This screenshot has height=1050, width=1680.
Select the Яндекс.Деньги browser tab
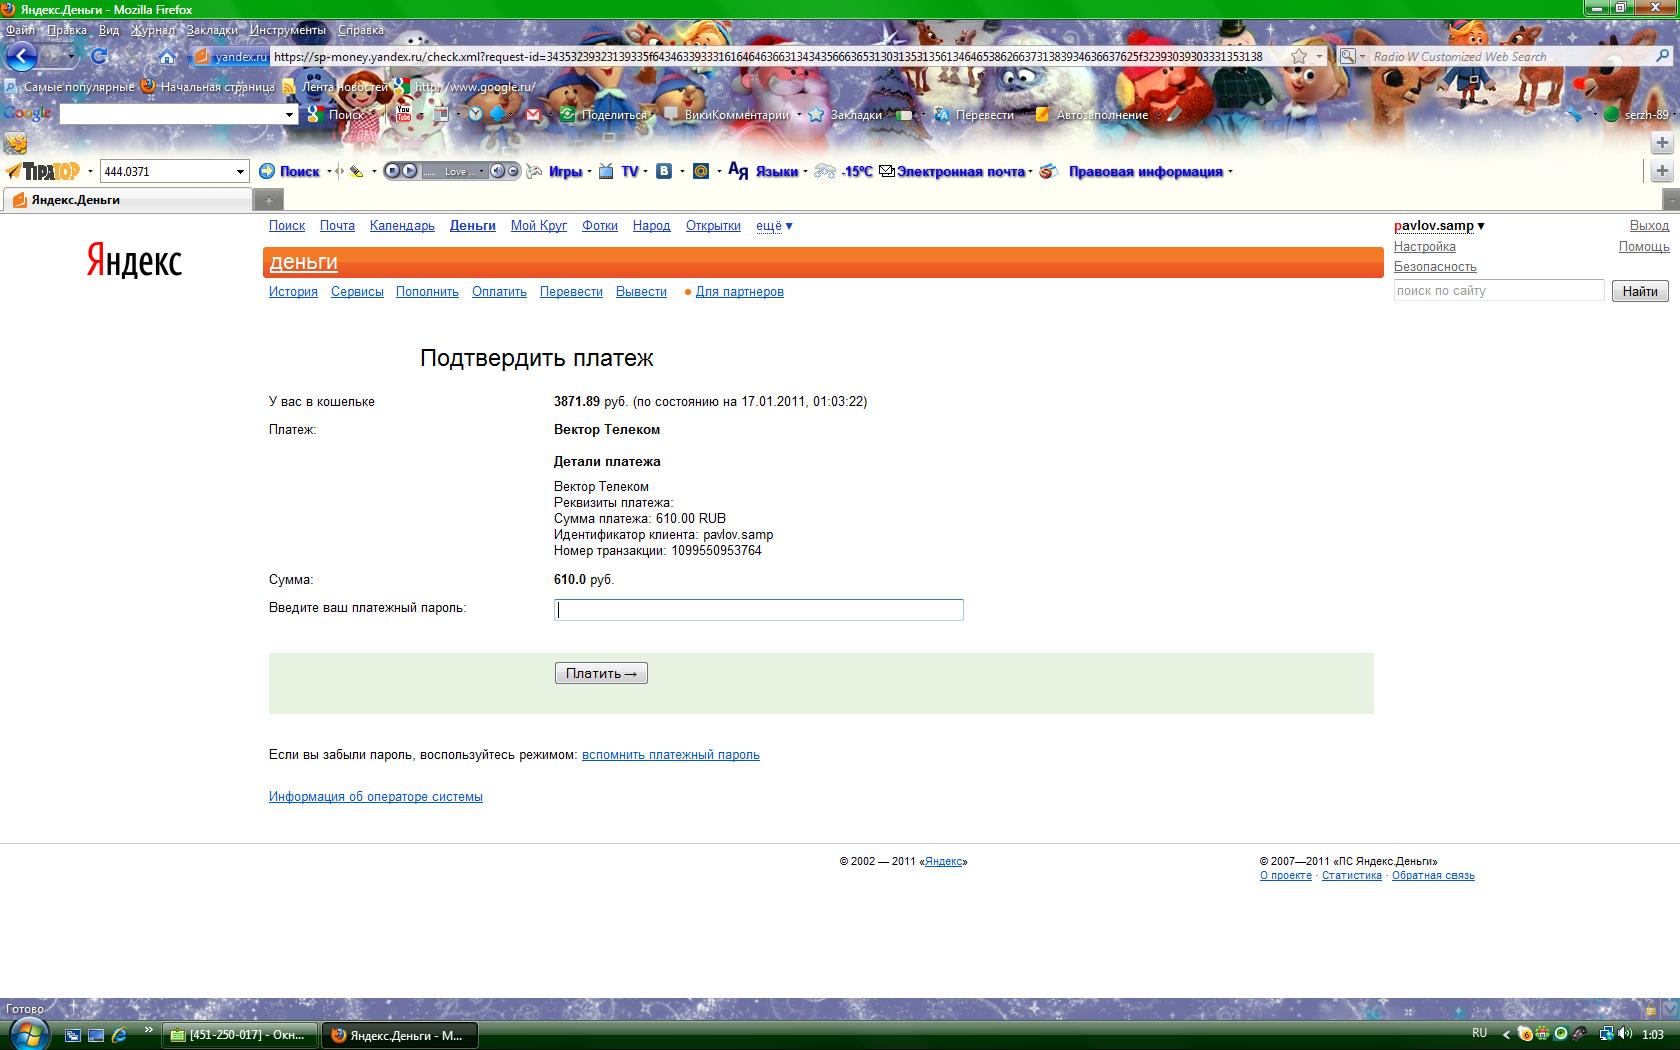pos(128,200)
